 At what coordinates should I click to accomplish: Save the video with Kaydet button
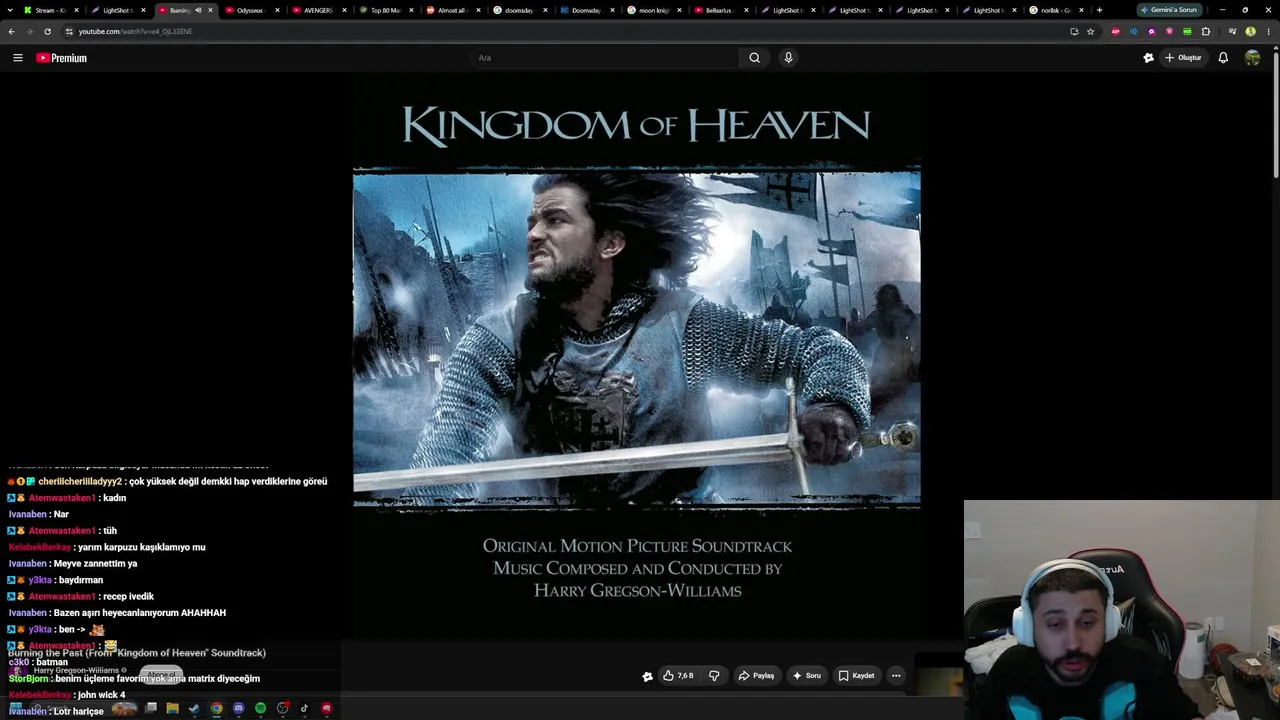[x=856, y=676]
